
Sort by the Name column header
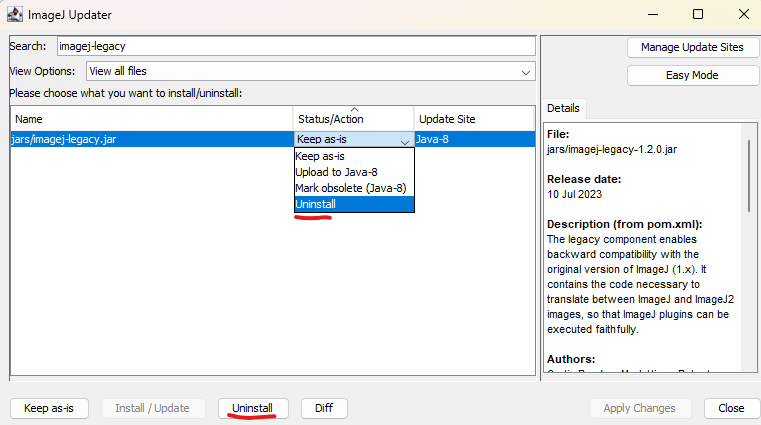pos(151,119)
